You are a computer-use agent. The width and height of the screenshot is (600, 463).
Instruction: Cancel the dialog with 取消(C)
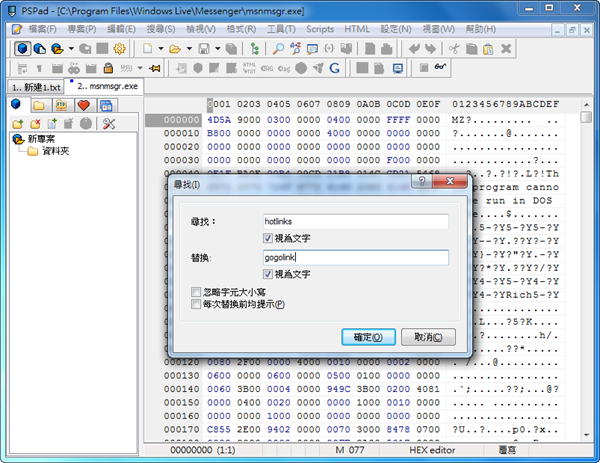coord(428,337)
